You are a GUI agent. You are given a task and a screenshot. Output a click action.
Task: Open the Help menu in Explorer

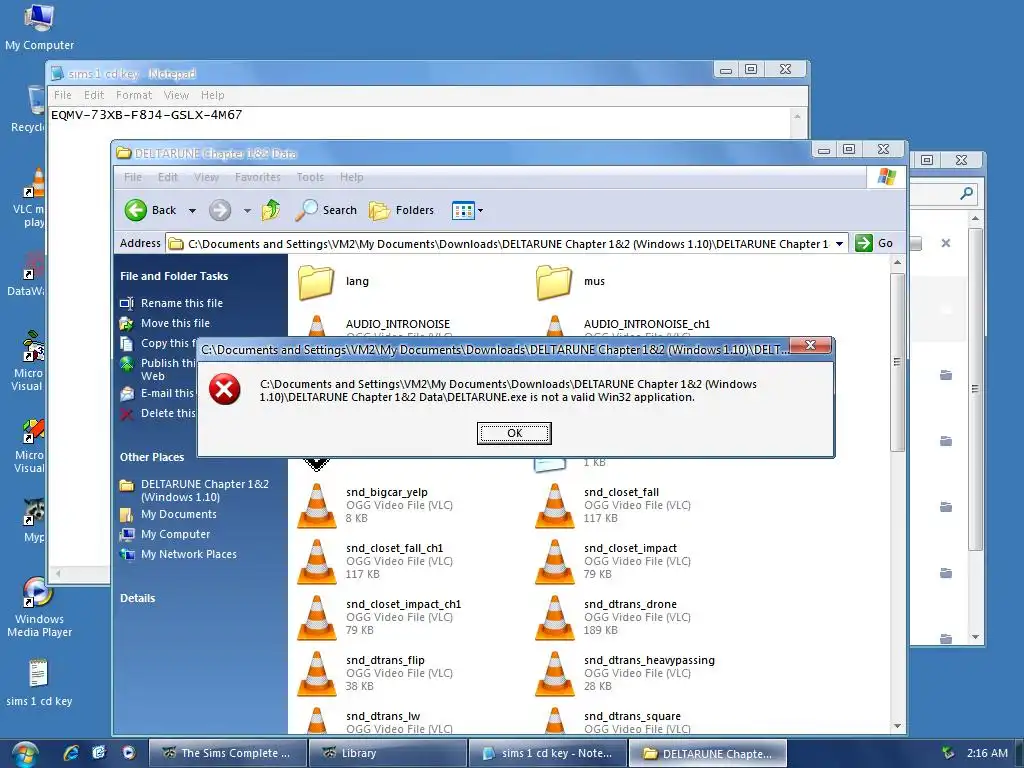click(x=351, y=177)
